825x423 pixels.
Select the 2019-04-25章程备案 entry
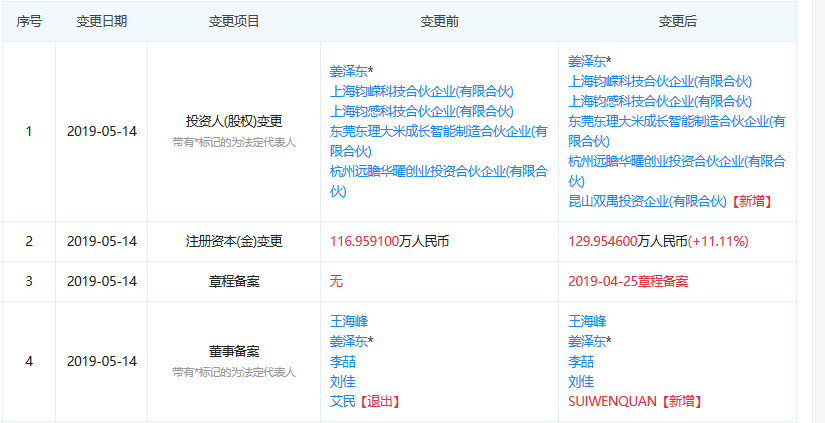(x=628, y=281)
